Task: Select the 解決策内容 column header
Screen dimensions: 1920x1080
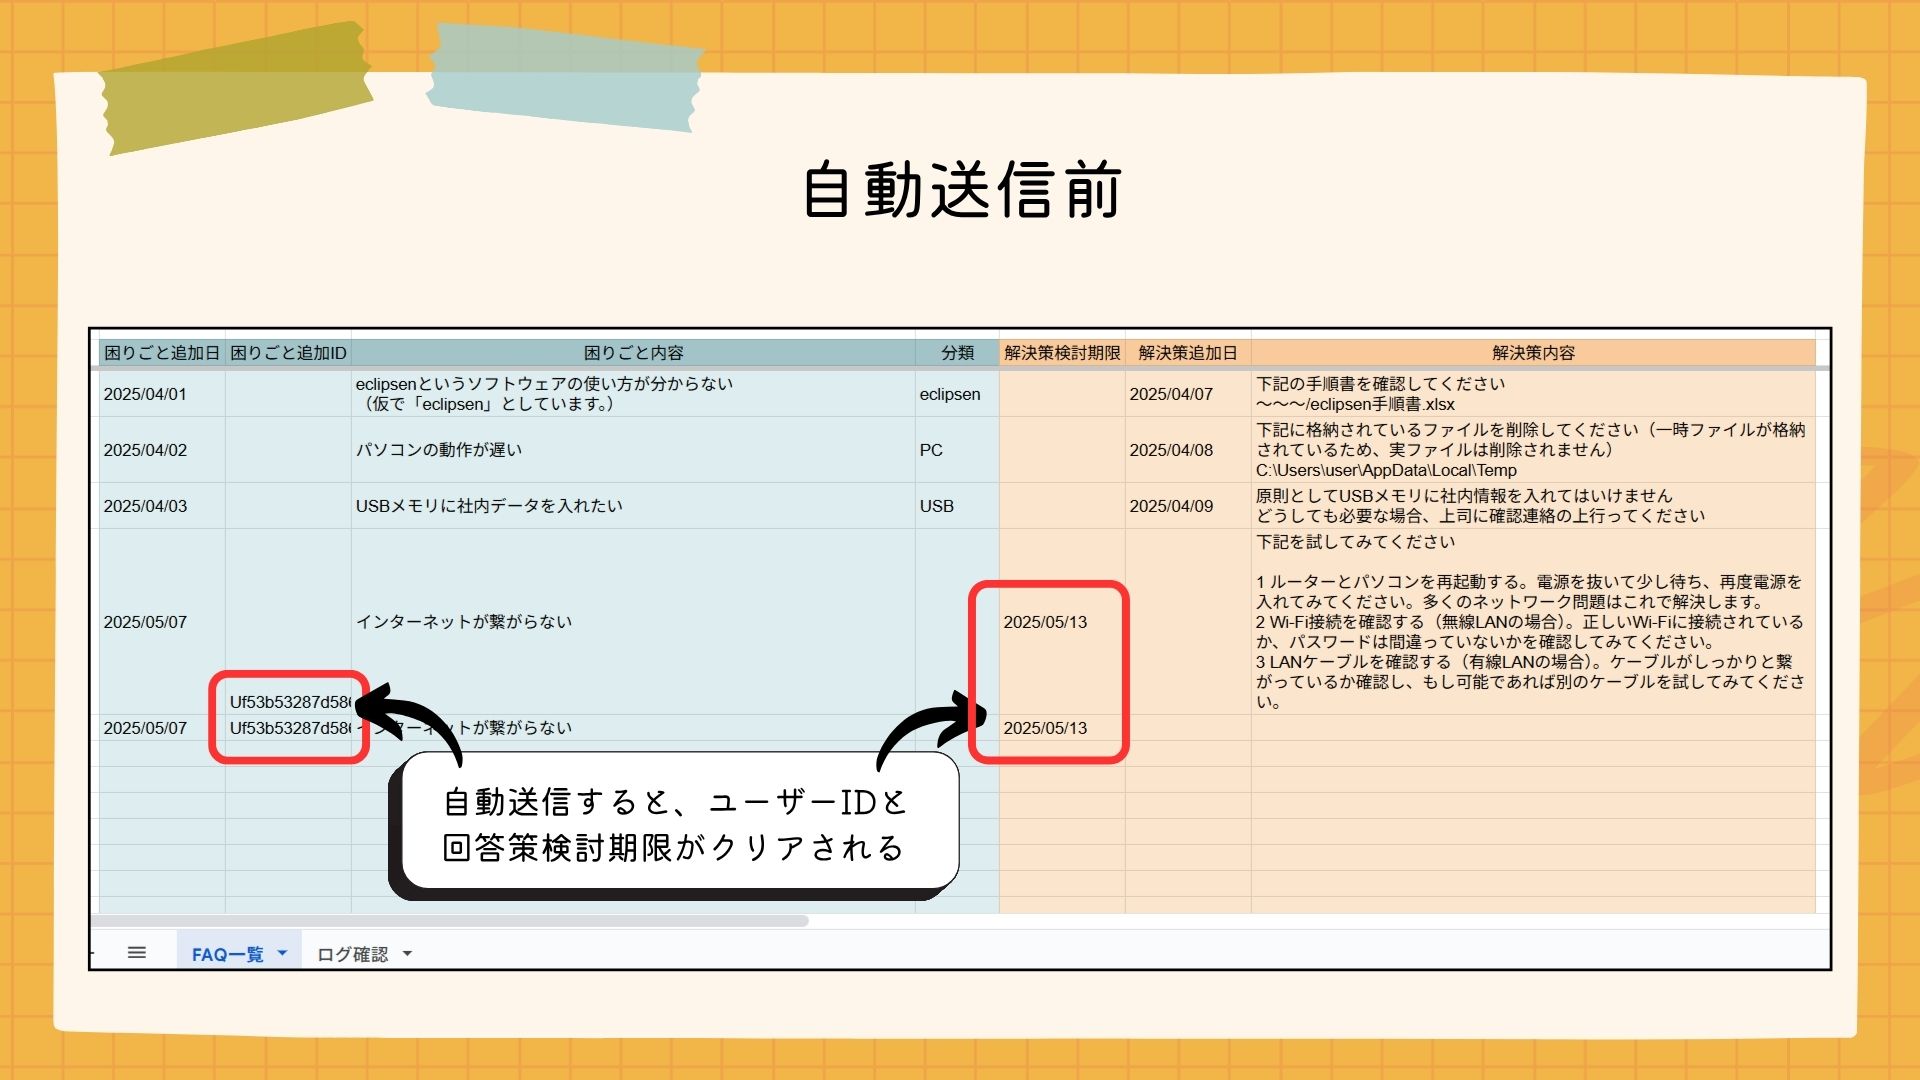Action: click(1533, 353)
